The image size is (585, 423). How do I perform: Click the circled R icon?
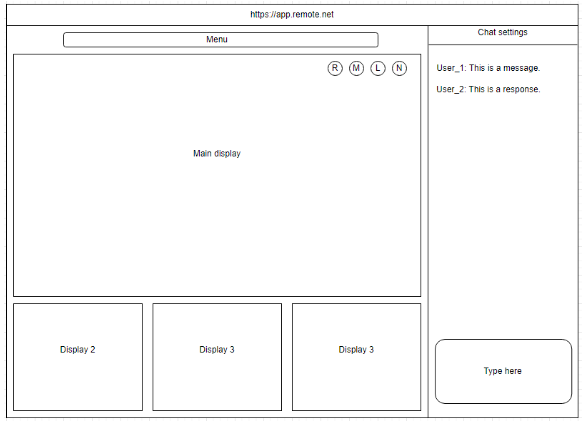tap(335, 68)
